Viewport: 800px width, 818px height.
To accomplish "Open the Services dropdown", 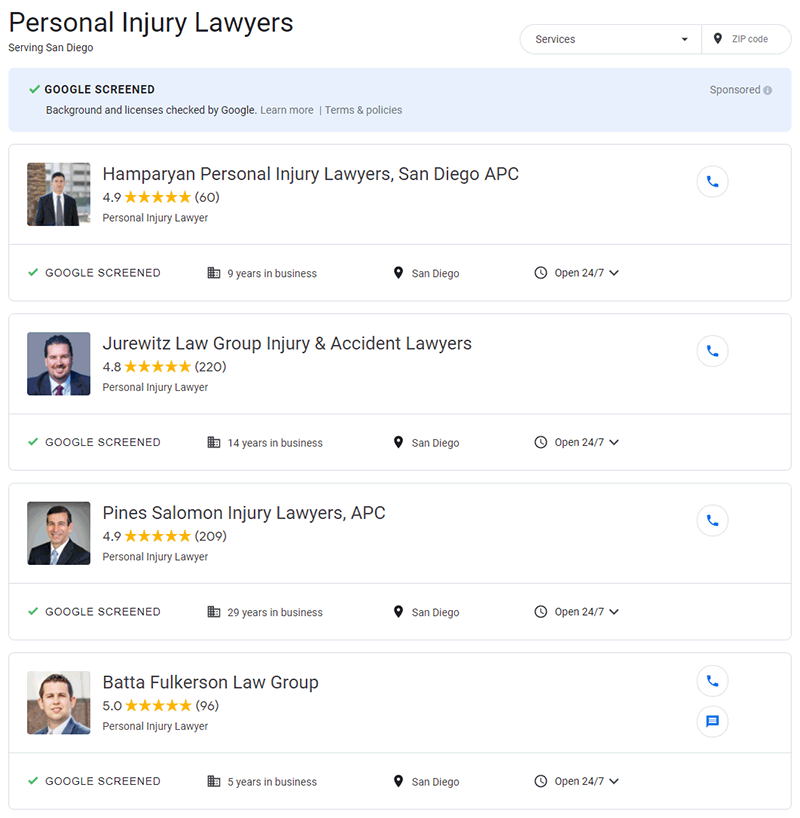I will (611, 39).
